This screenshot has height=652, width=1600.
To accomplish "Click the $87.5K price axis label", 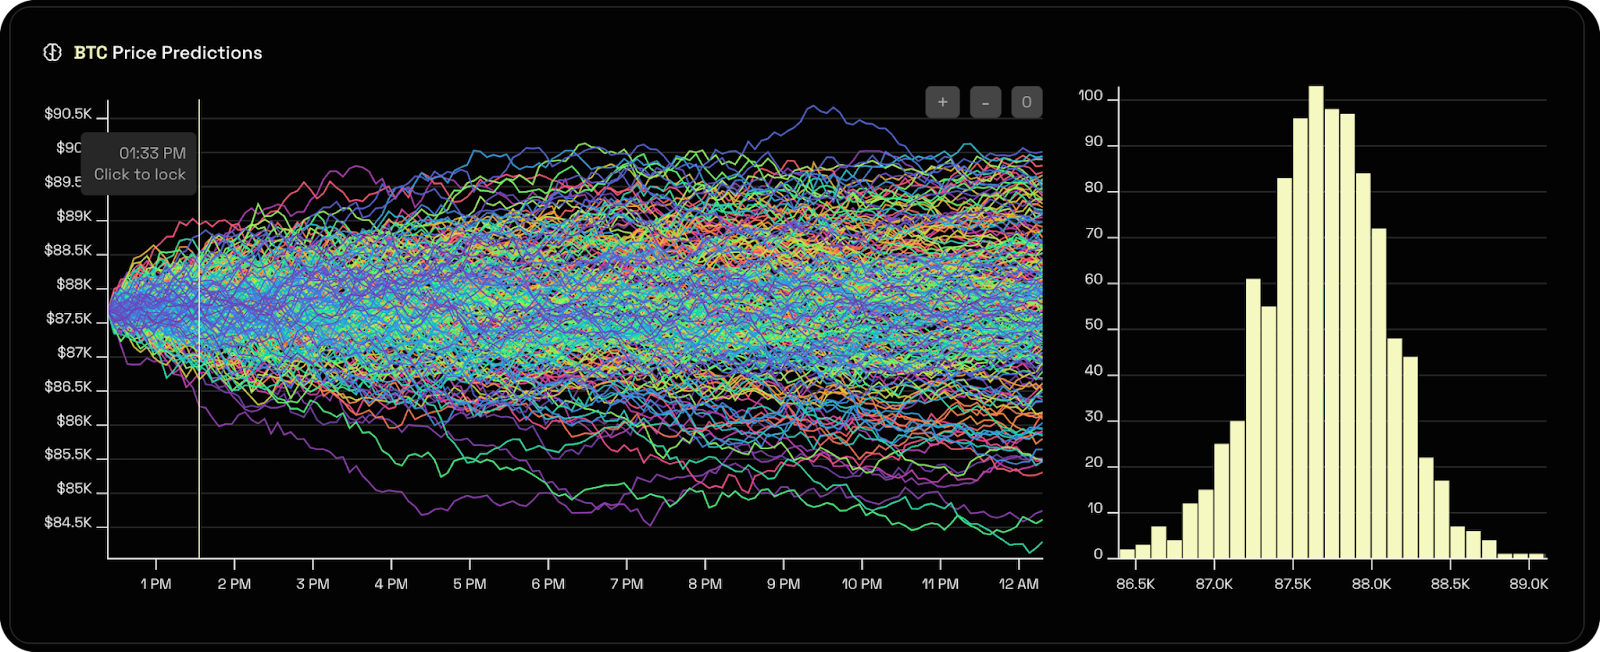I will pyautogui.click(x=68, y=319).
